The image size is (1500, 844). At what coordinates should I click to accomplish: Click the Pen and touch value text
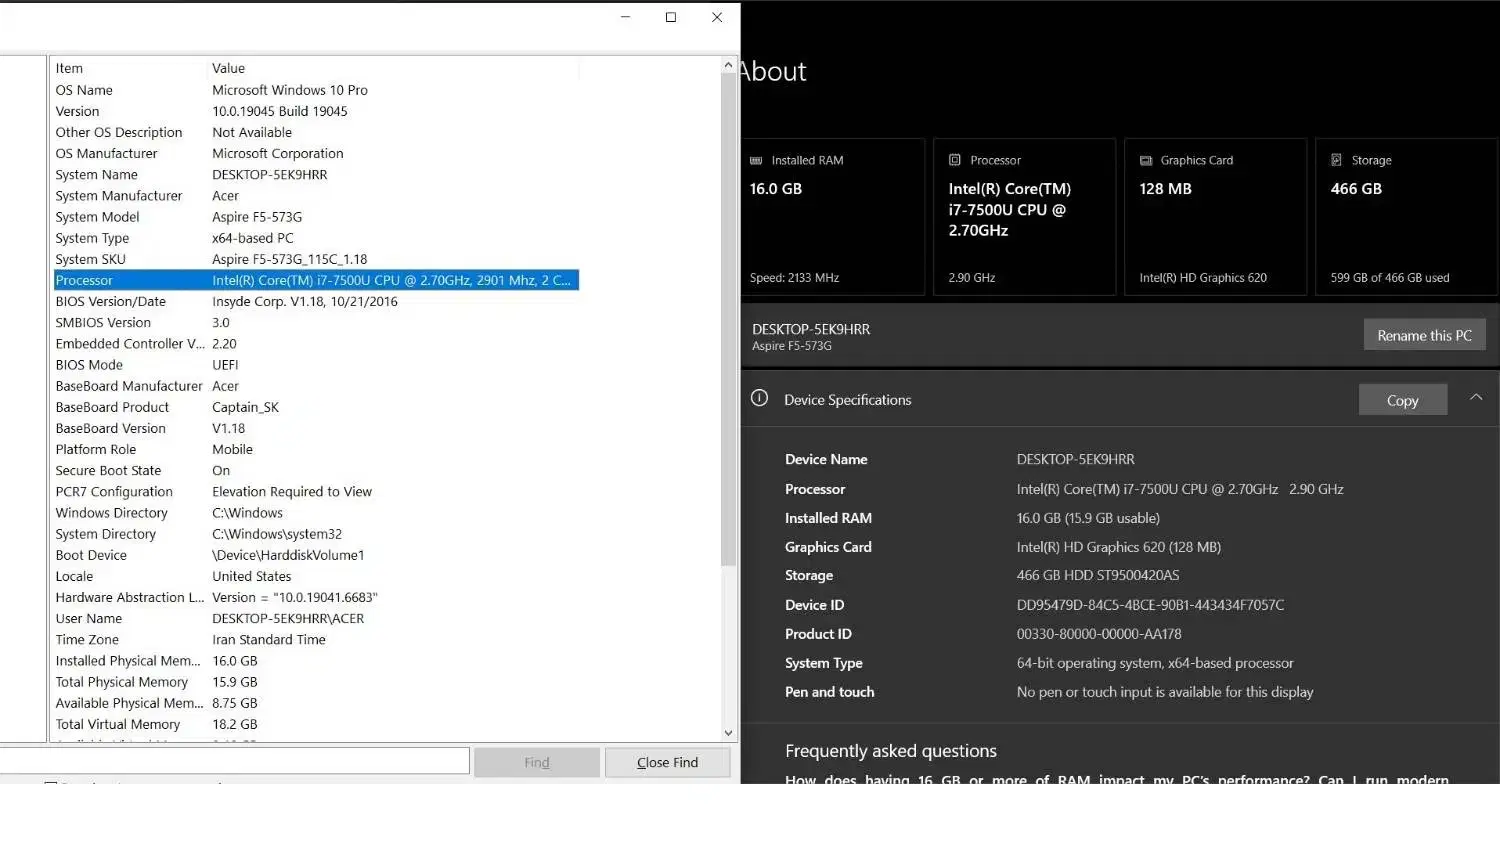1165,692
